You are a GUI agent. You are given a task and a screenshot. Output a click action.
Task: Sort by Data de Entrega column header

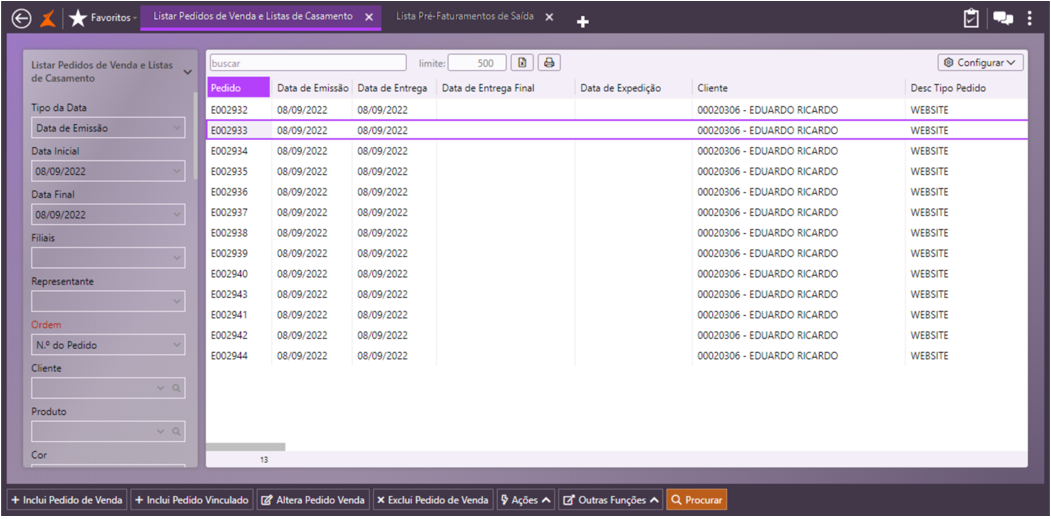tap(393, 88)
